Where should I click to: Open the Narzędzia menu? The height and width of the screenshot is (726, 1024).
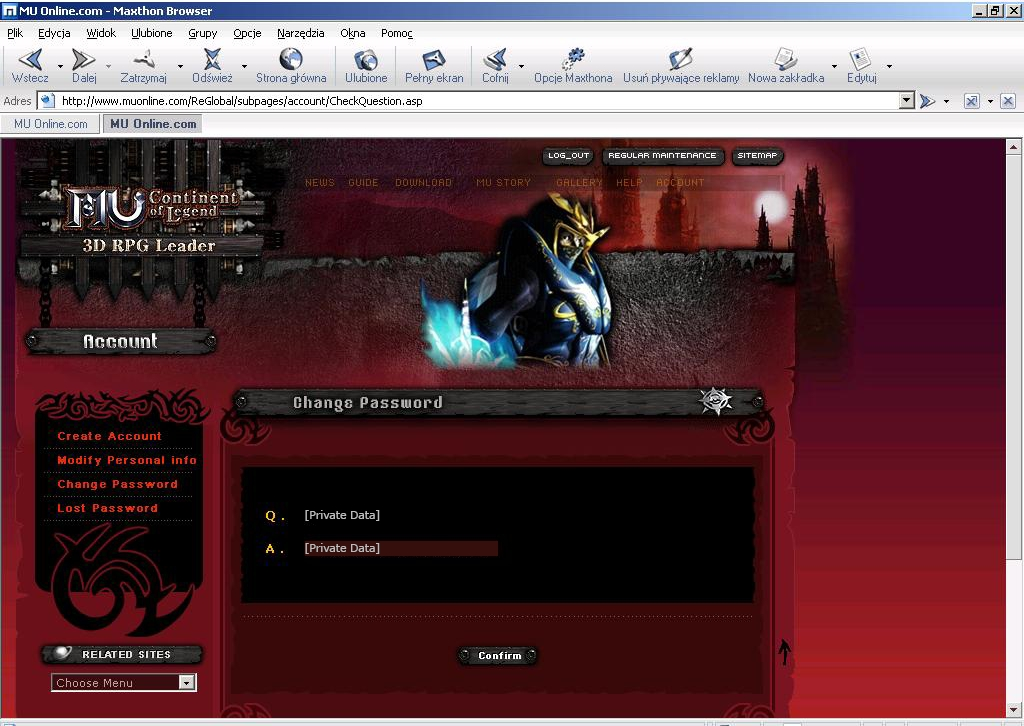tap(300, 33)
